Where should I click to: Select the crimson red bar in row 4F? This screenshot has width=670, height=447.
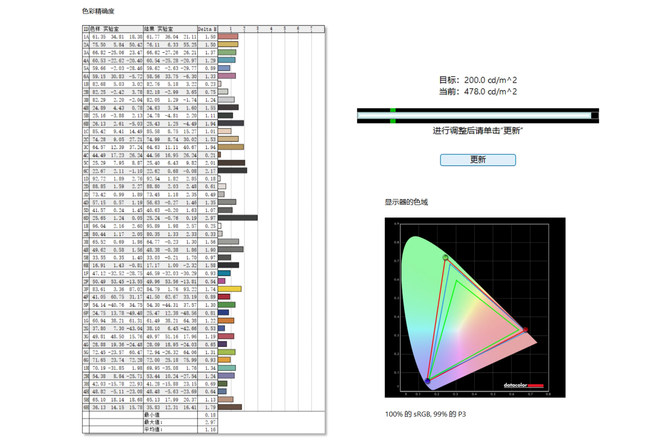pos(224,297)
